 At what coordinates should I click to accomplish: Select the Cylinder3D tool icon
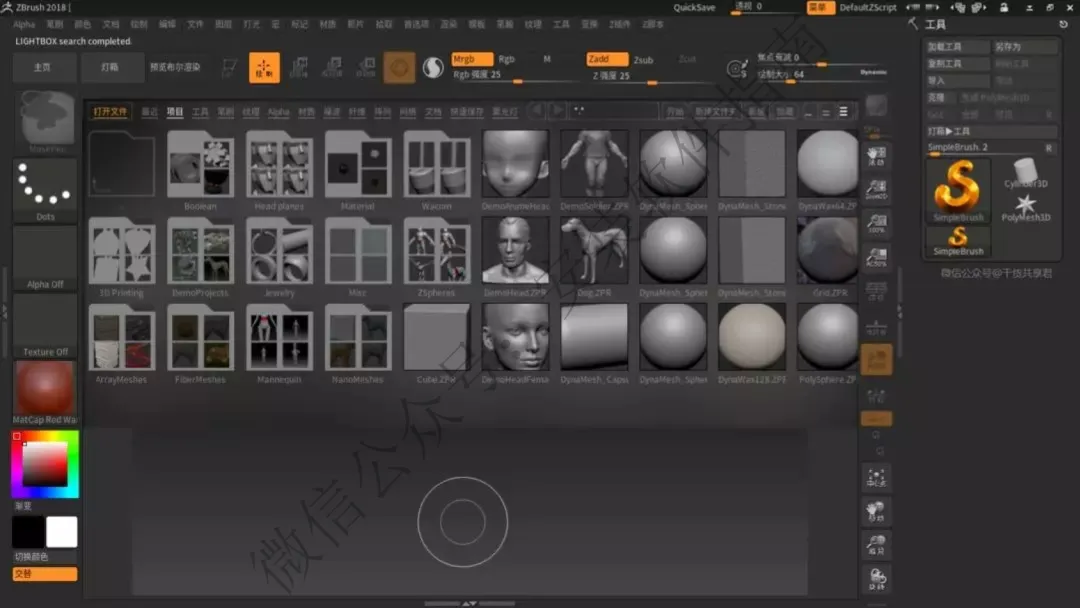(x=1025, y=174)
